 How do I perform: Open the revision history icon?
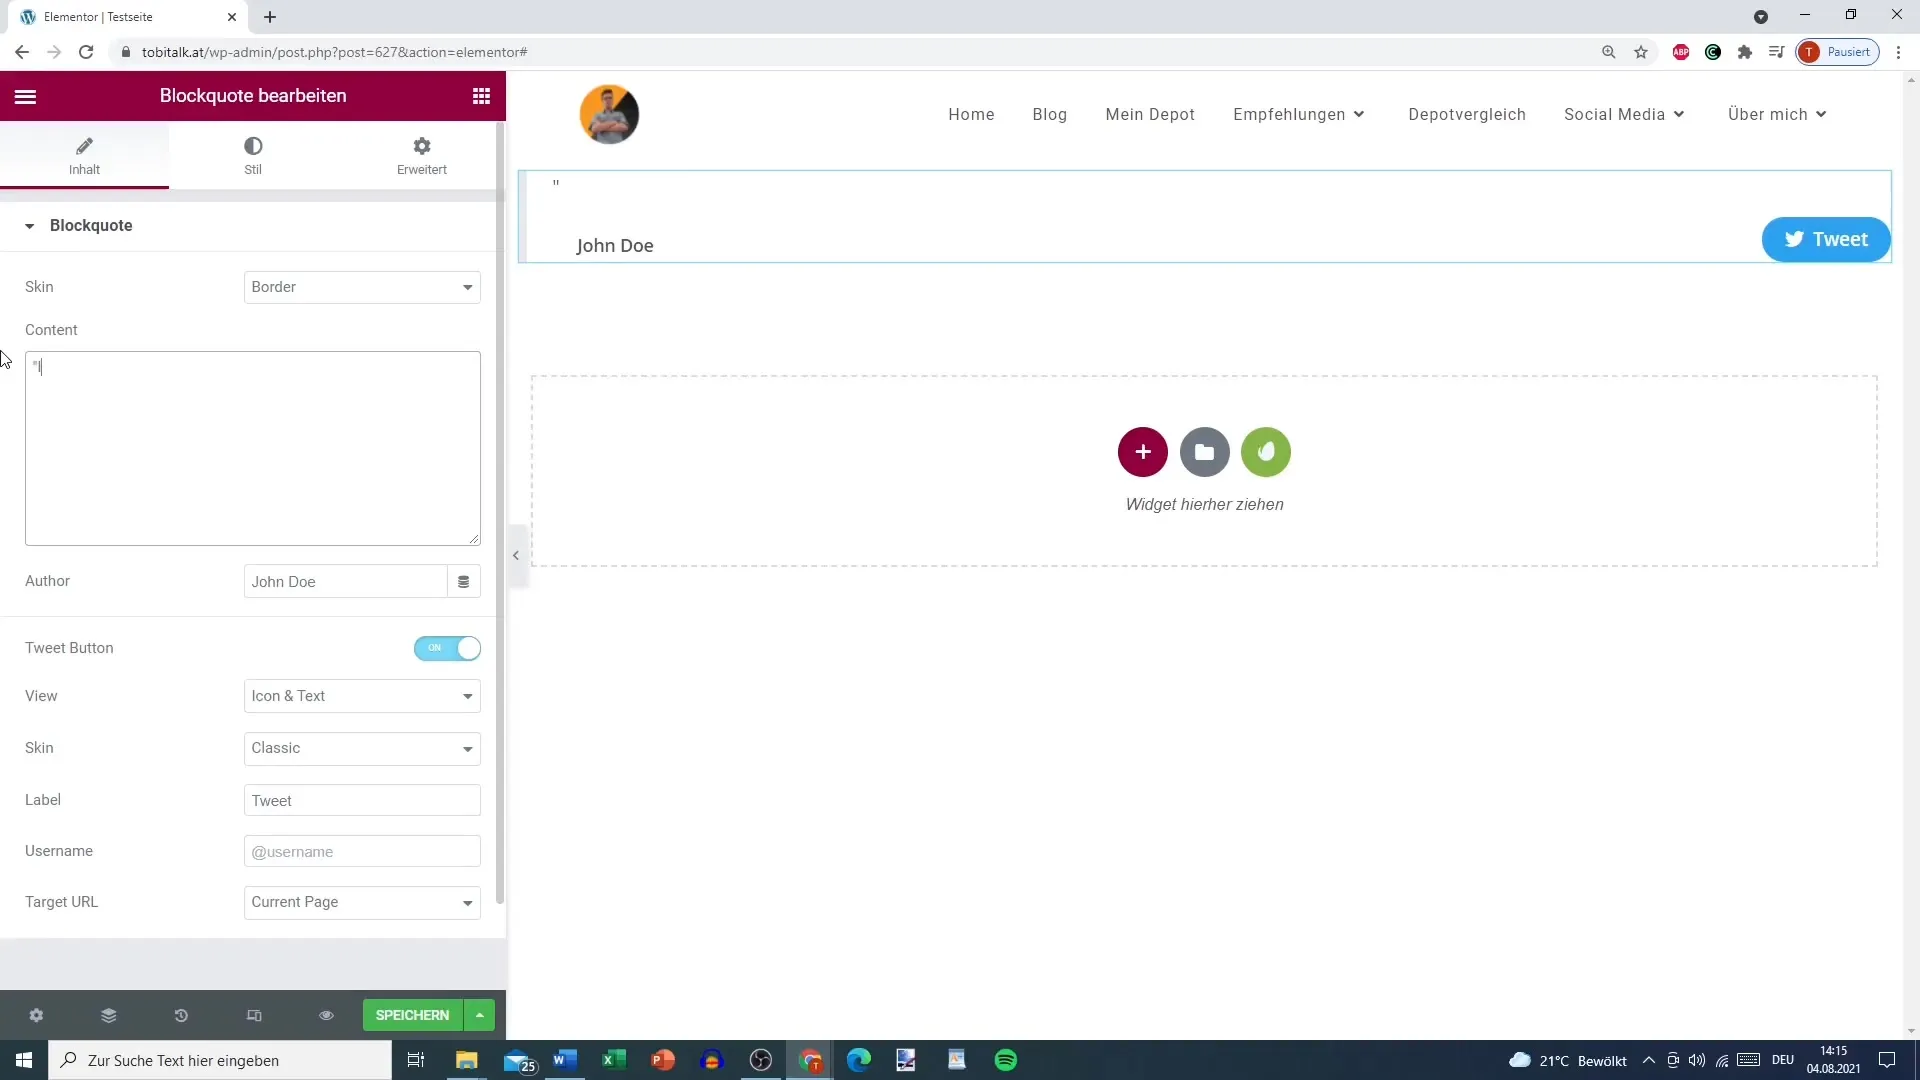coord(181,1015)
